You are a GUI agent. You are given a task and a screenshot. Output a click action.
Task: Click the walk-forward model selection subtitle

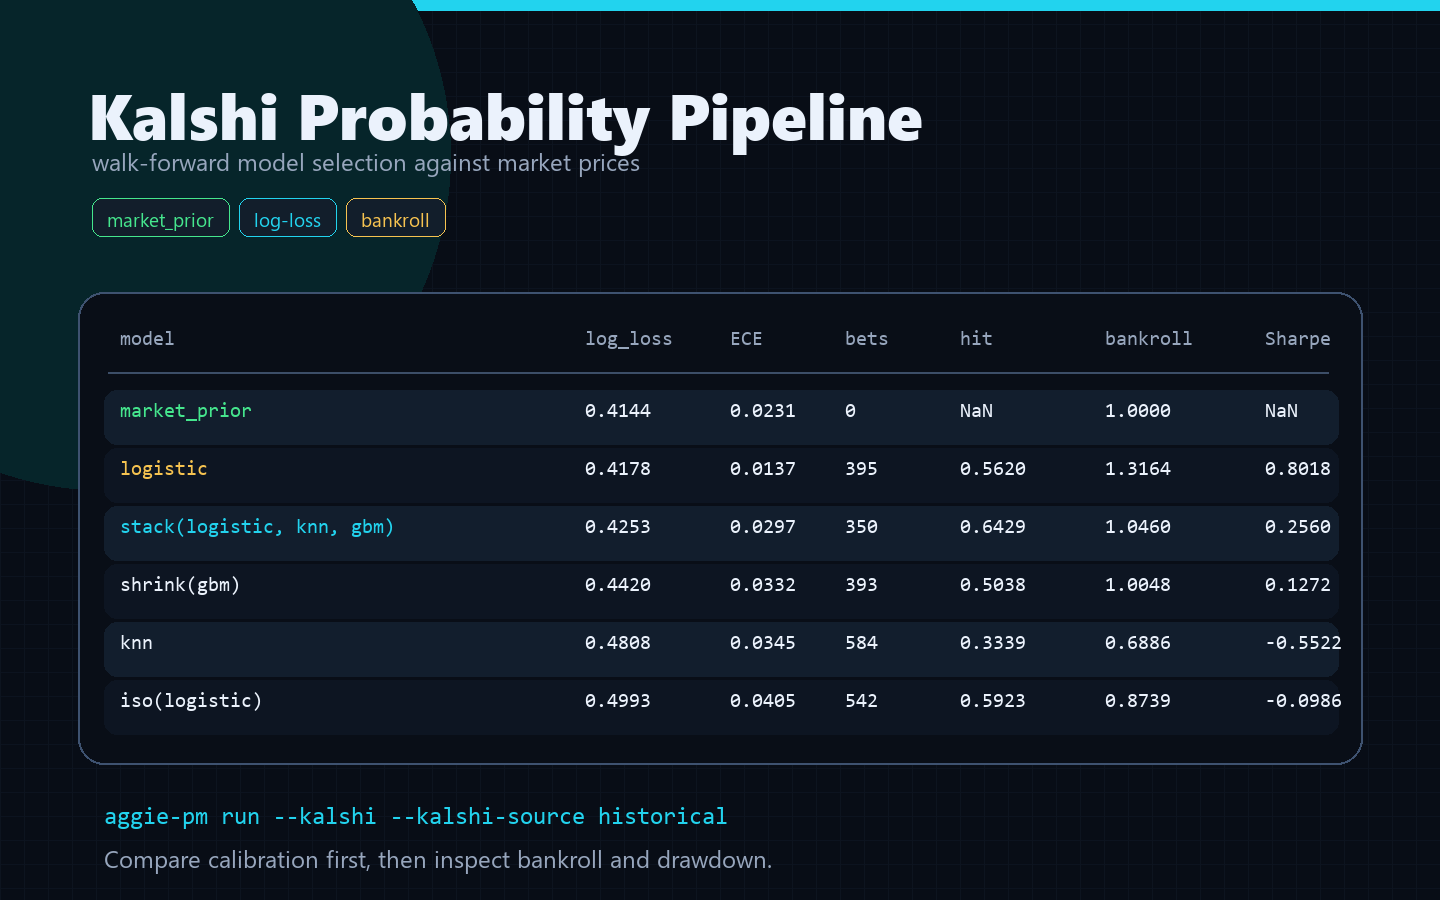pos(366,163)
